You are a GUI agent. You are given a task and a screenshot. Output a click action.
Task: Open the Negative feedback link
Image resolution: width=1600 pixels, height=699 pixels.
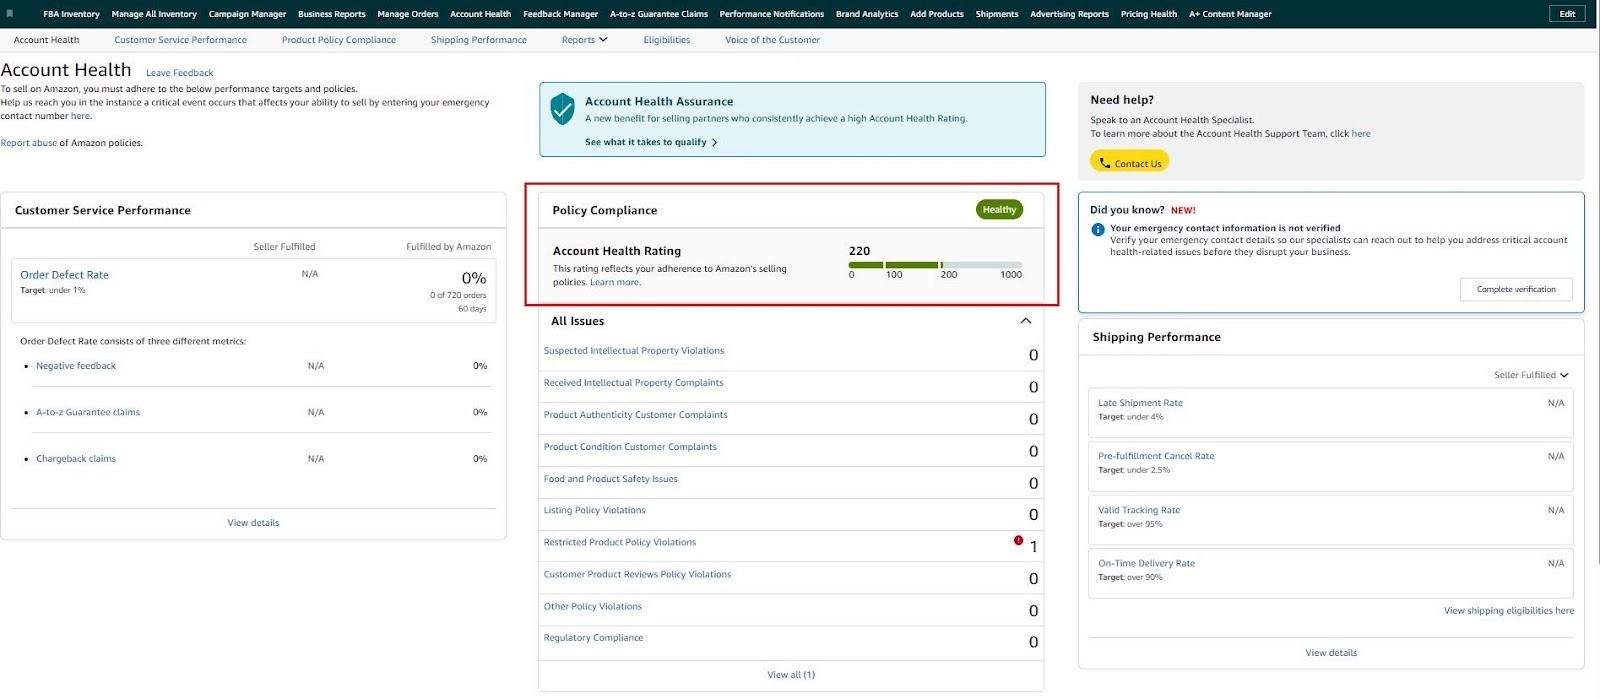point(76,366)
